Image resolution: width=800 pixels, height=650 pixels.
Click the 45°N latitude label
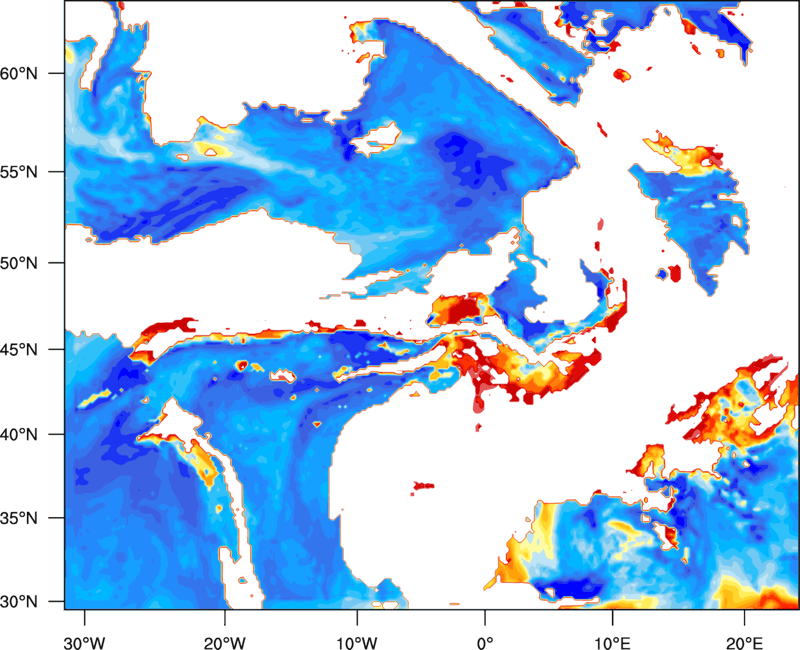[19, 349]
